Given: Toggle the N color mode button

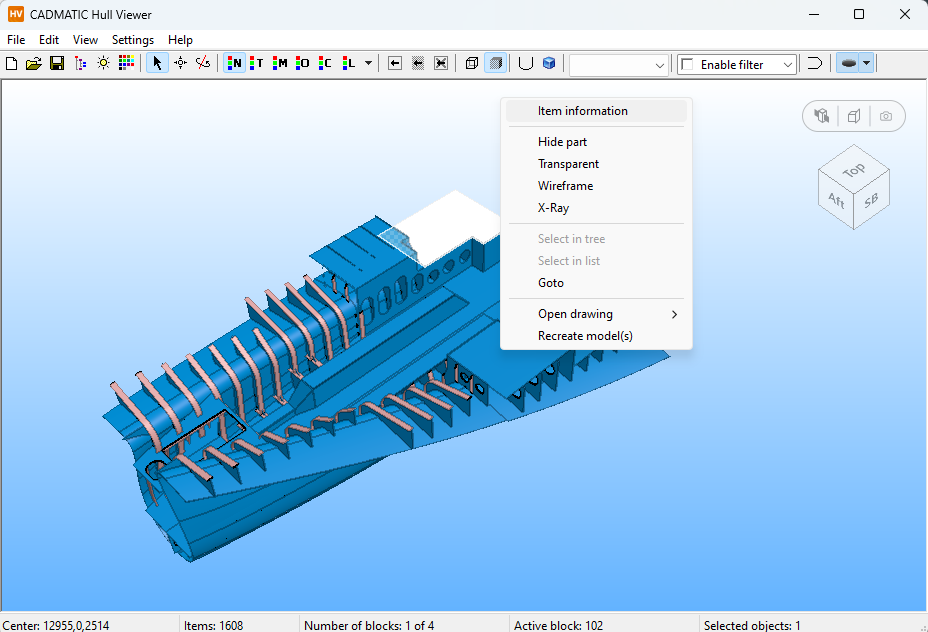Looking at the screenshot, I should point(235,63).
